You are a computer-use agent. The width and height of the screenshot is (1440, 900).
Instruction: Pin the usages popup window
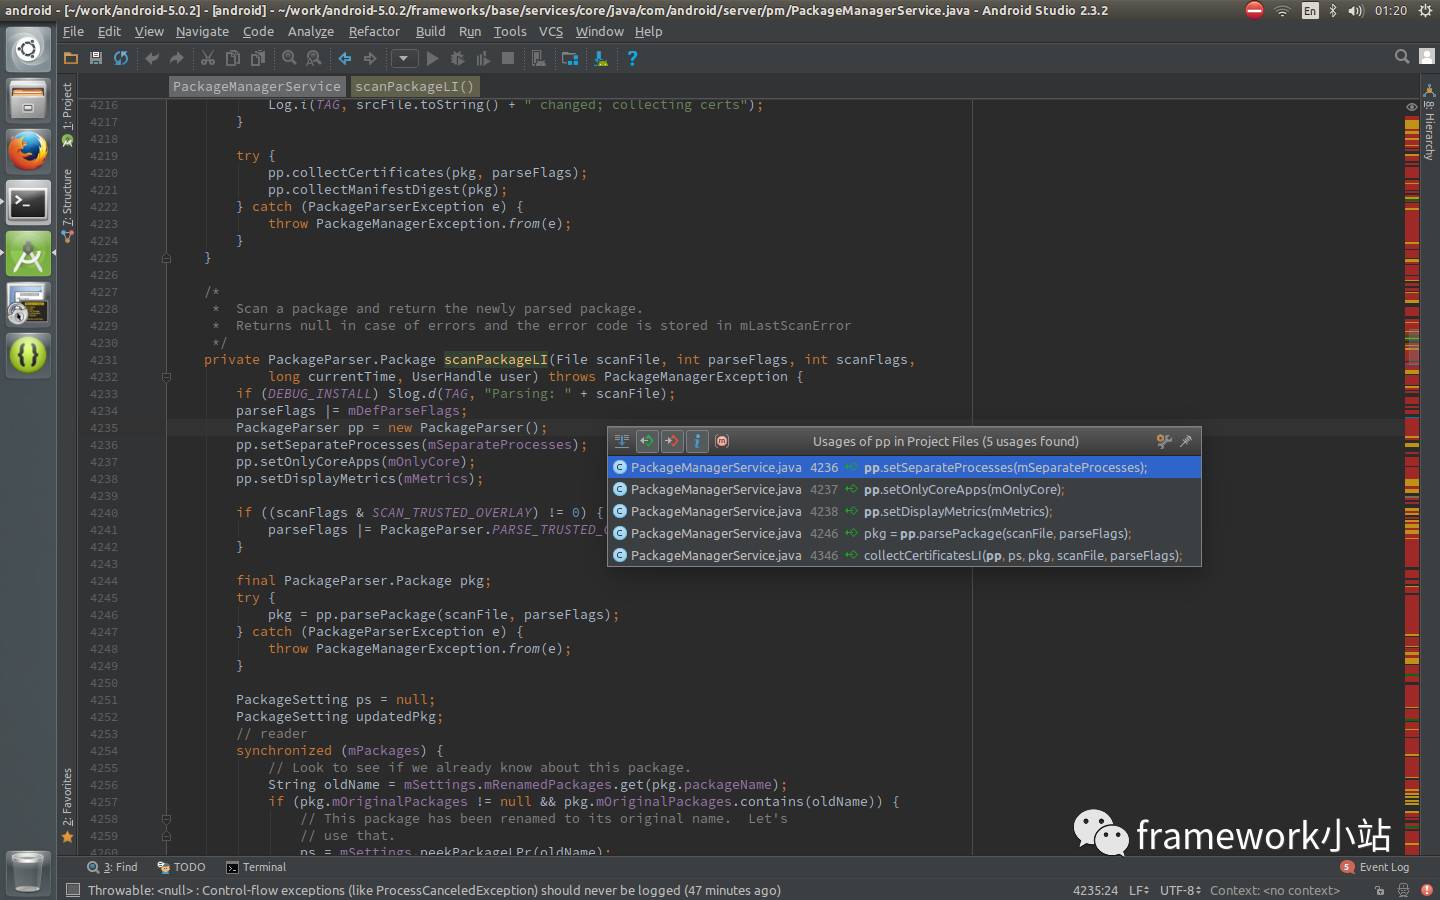[1186, 441]
